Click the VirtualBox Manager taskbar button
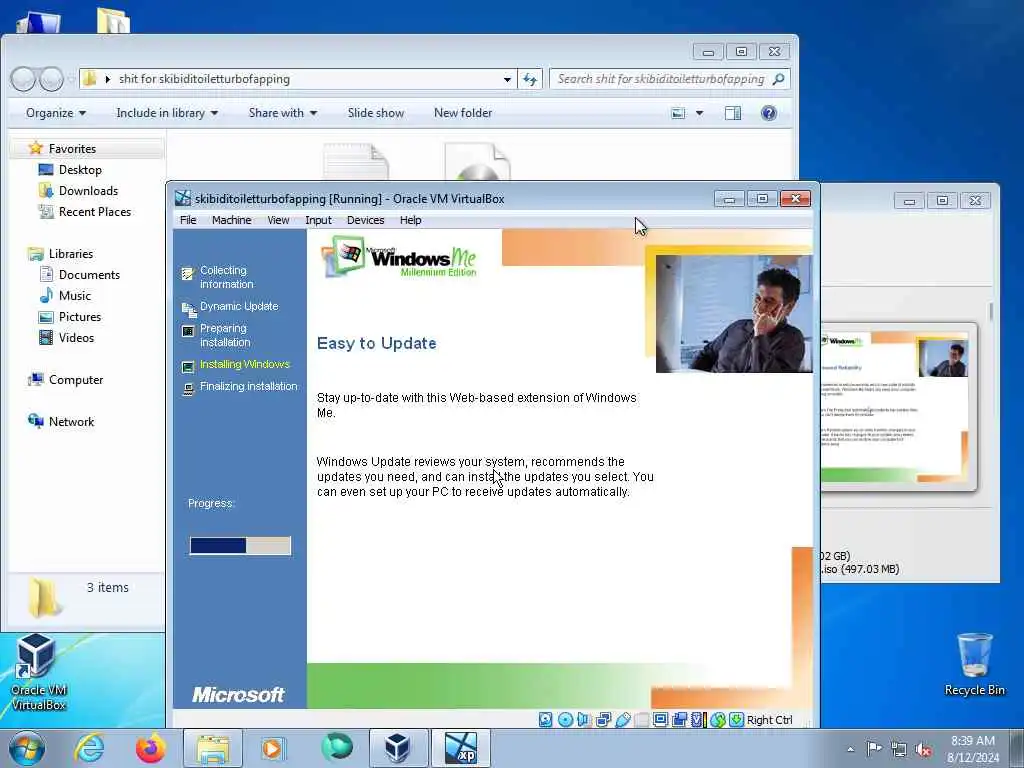Image resolution: width=1024 pixels, height=768 pixels. 398,748
